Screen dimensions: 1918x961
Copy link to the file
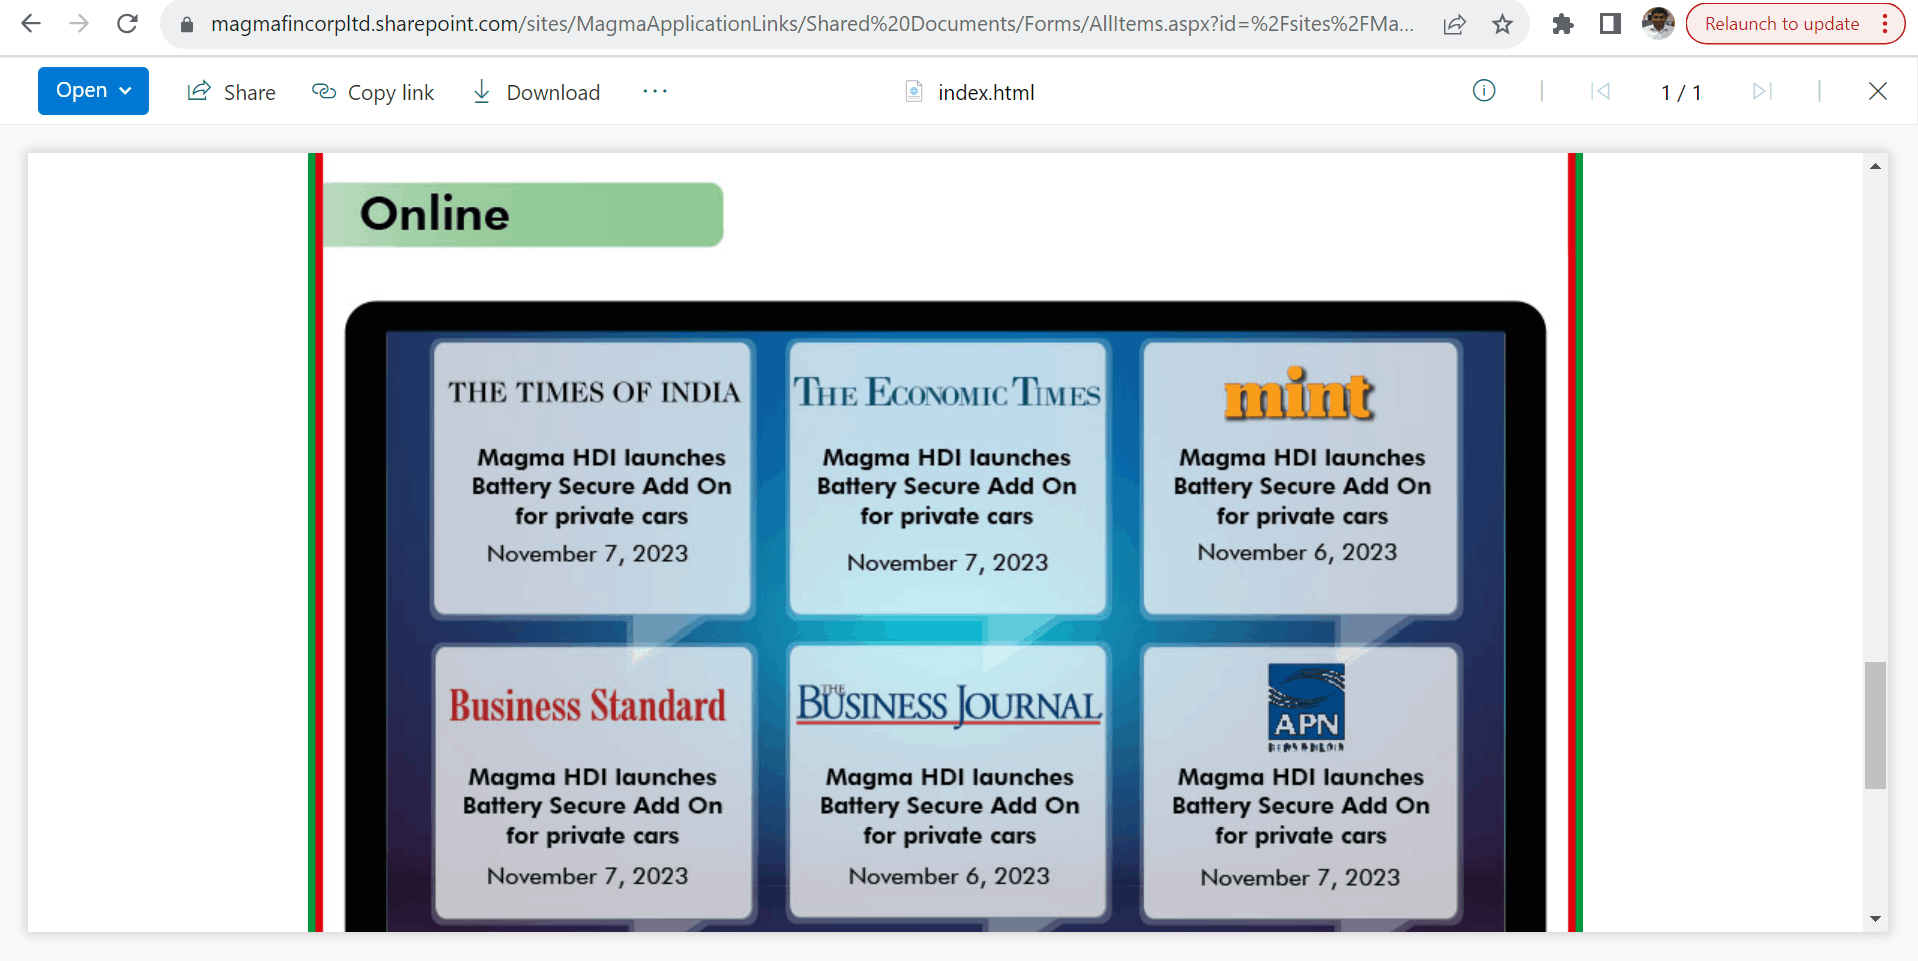point(373,92)
